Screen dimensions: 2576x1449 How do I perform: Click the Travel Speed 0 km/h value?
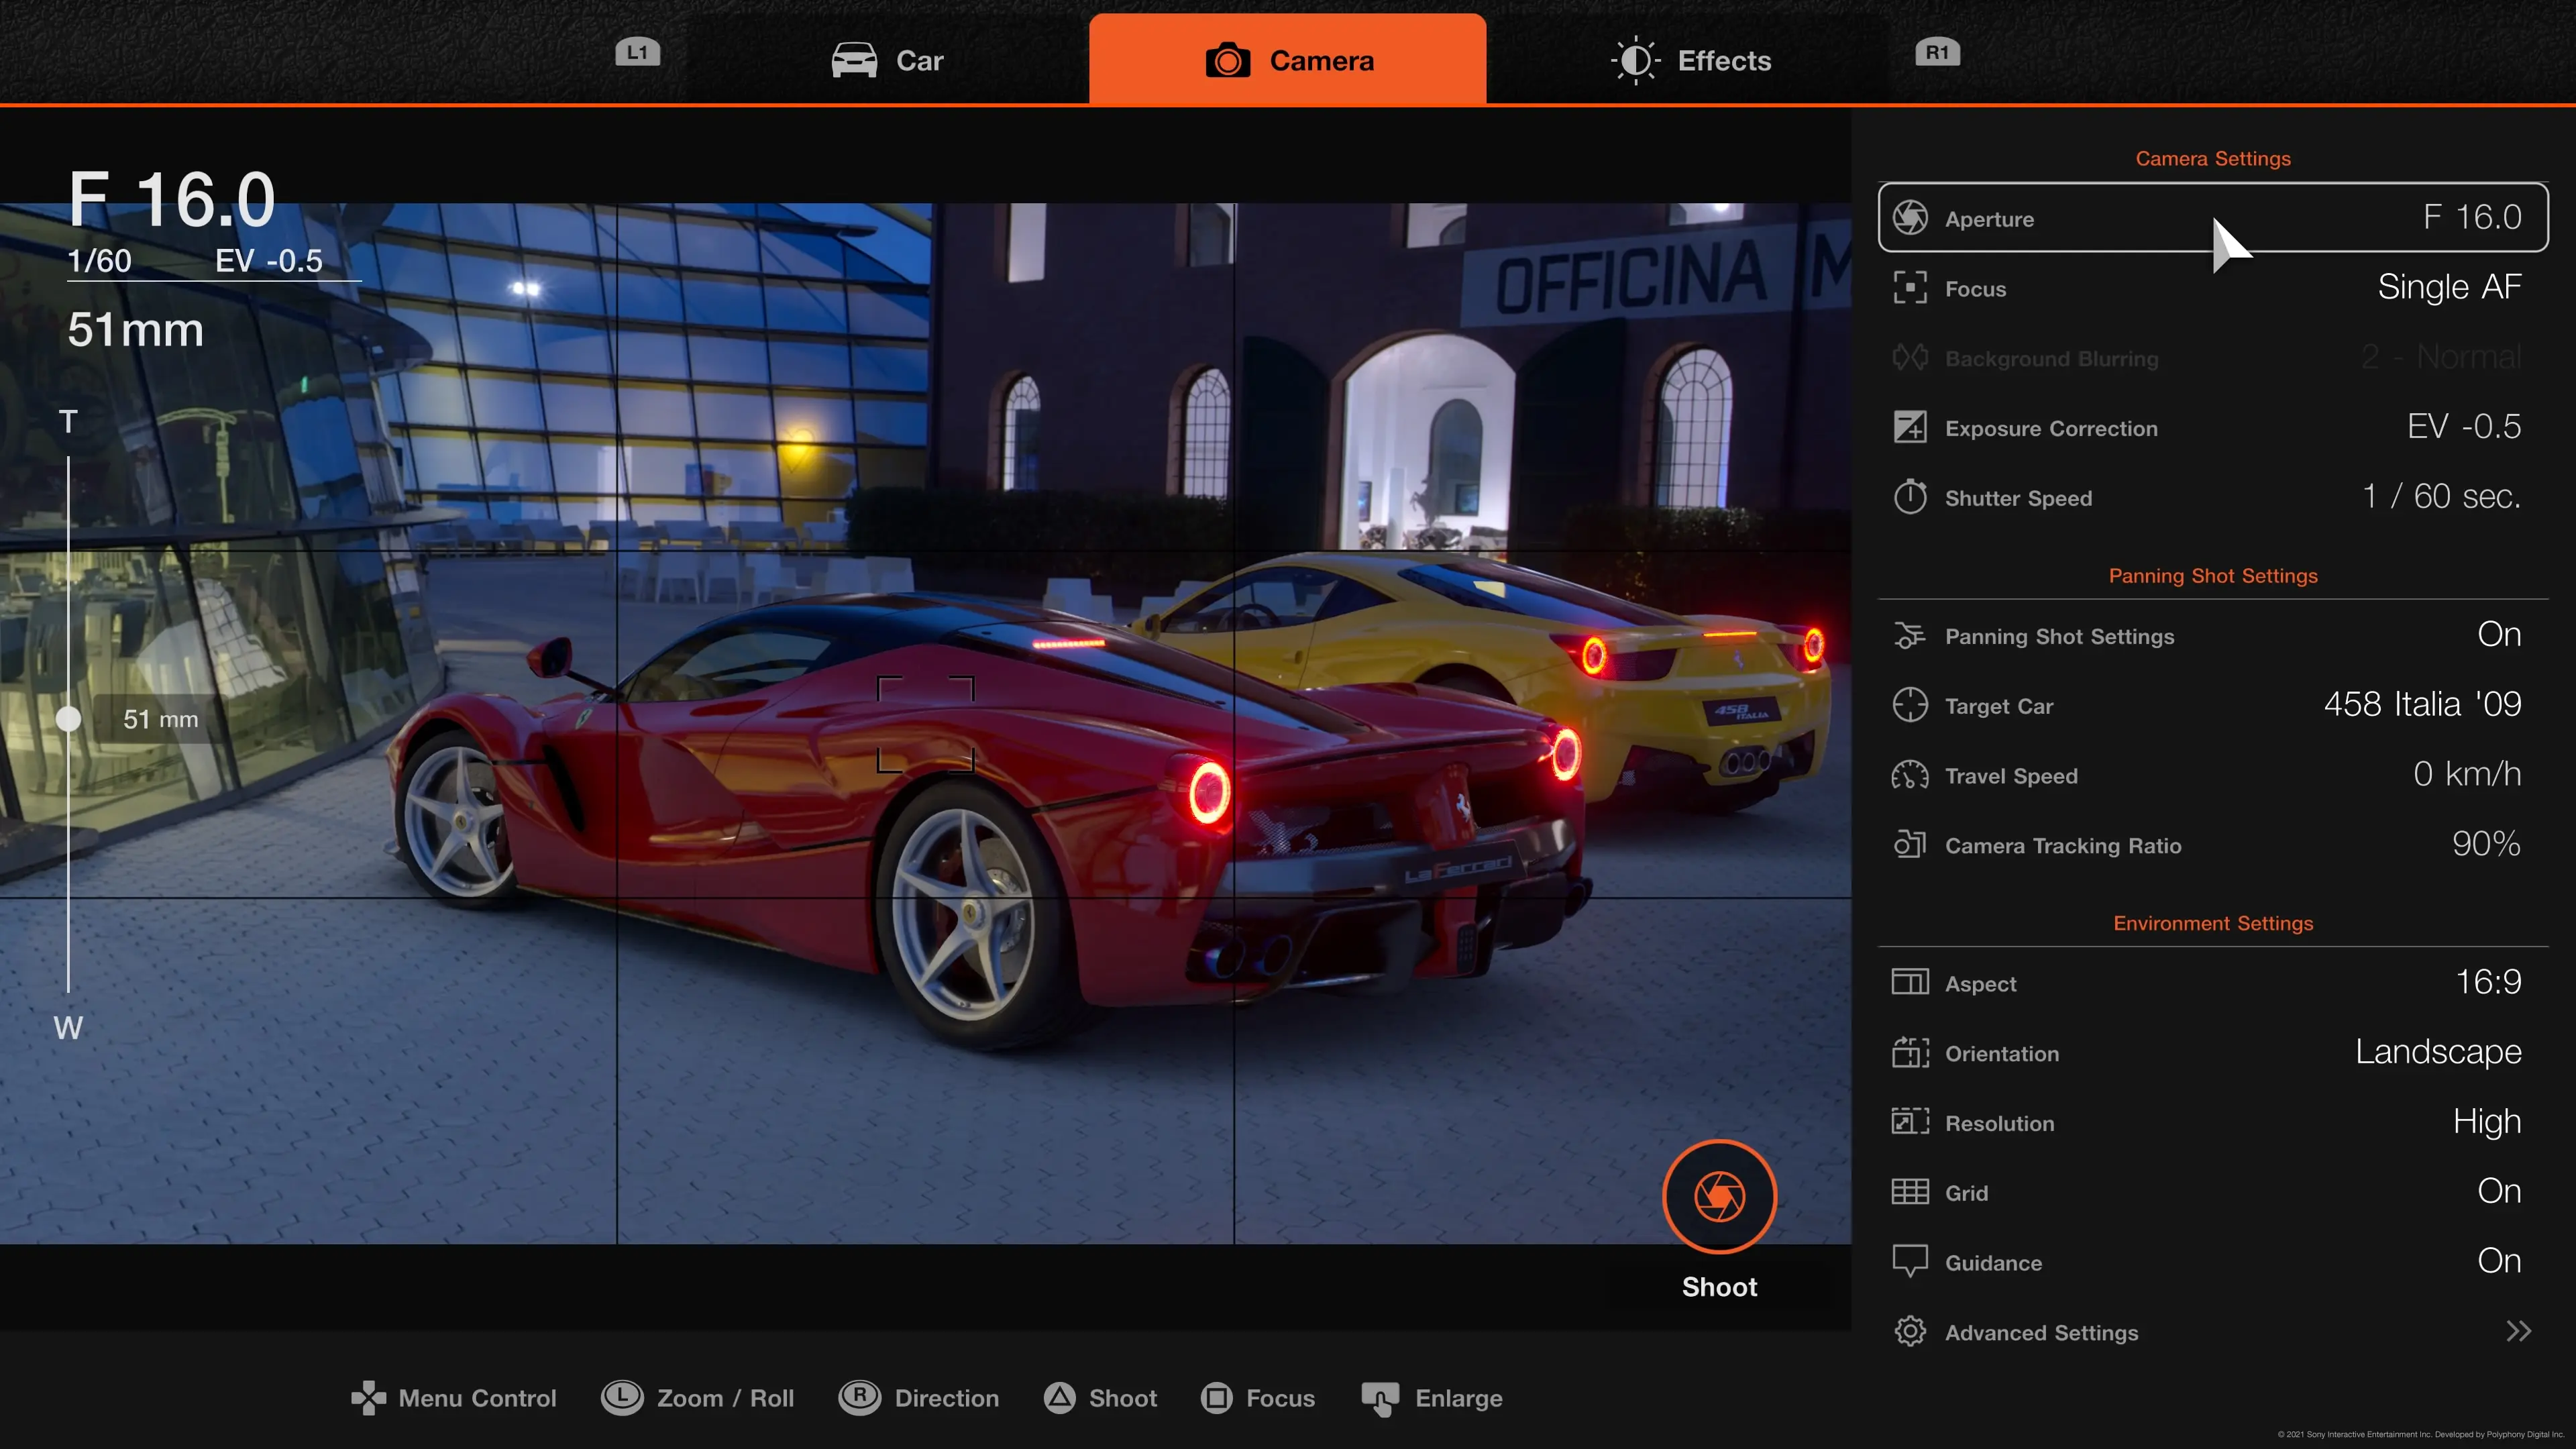(x=2466, y=774)
